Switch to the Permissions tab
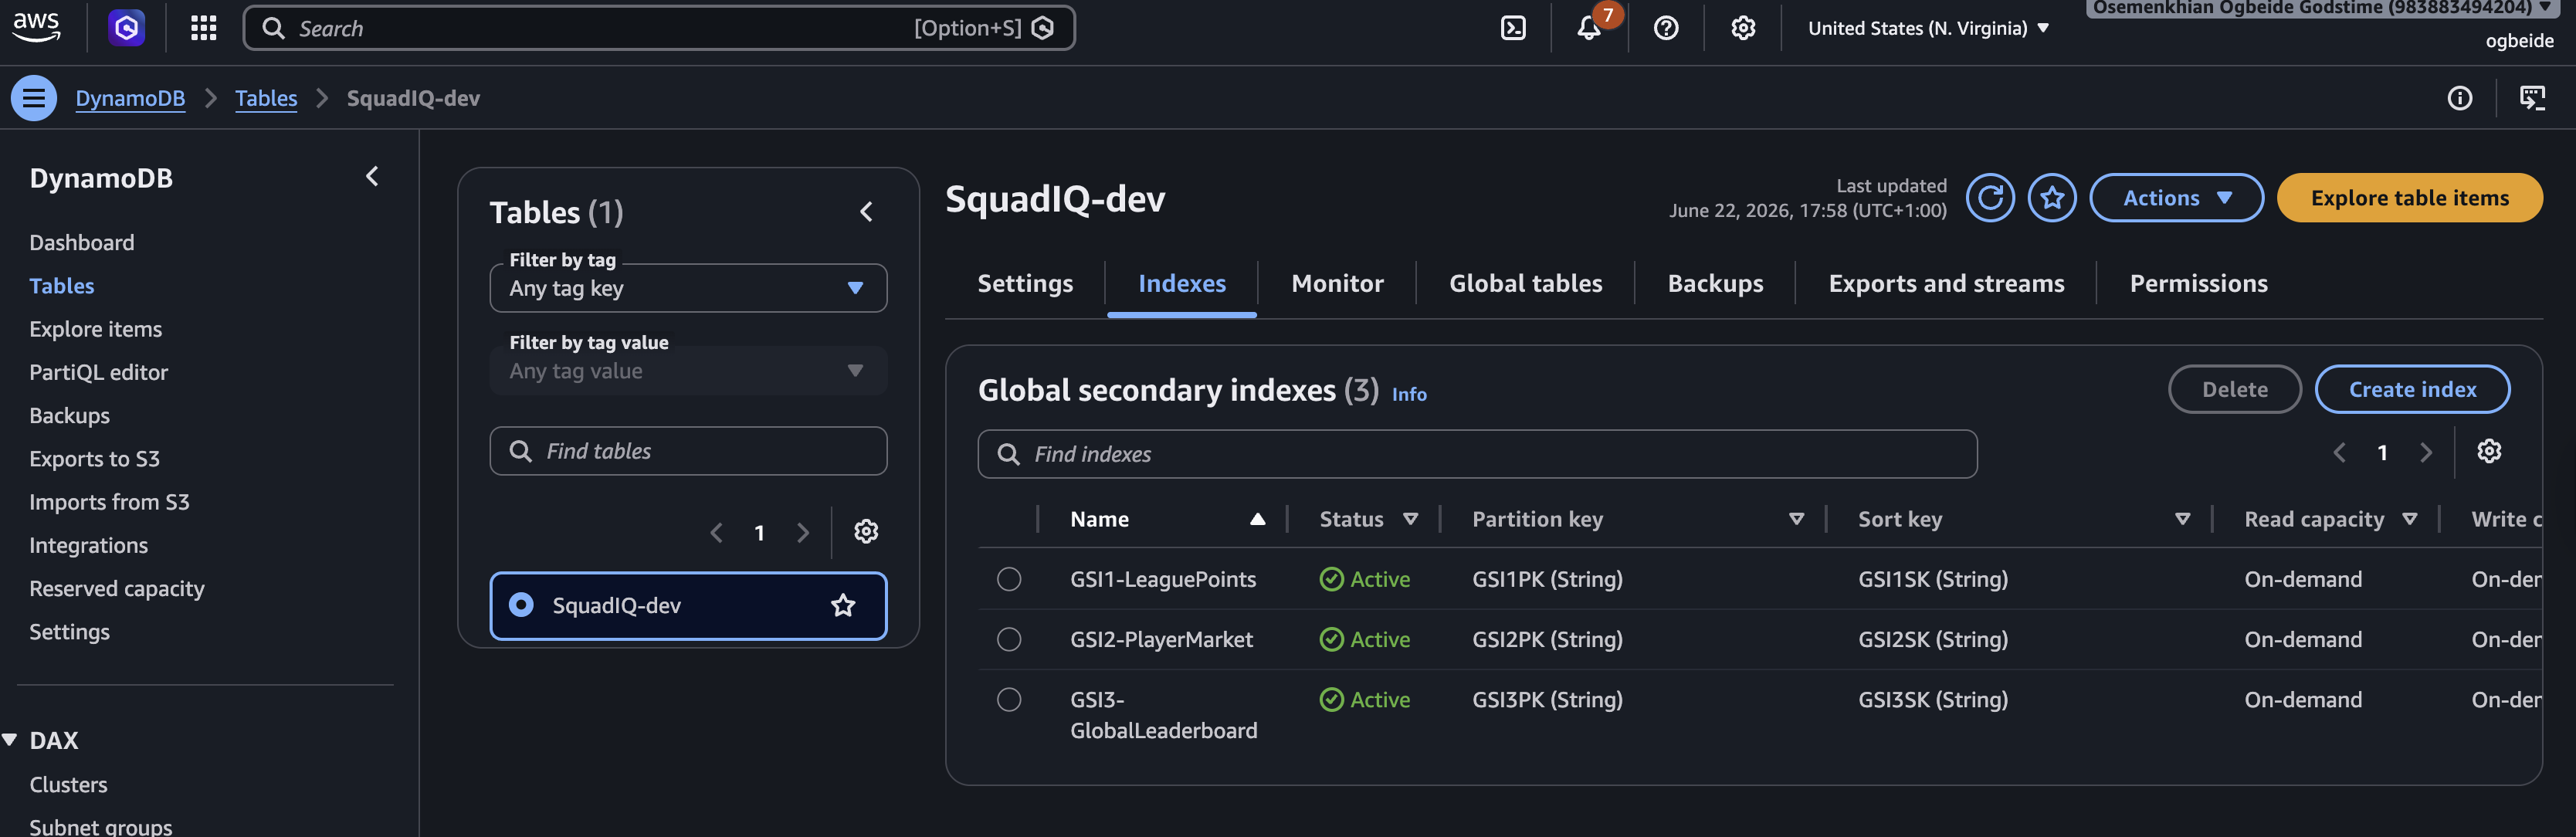 tap(2198, 284)
